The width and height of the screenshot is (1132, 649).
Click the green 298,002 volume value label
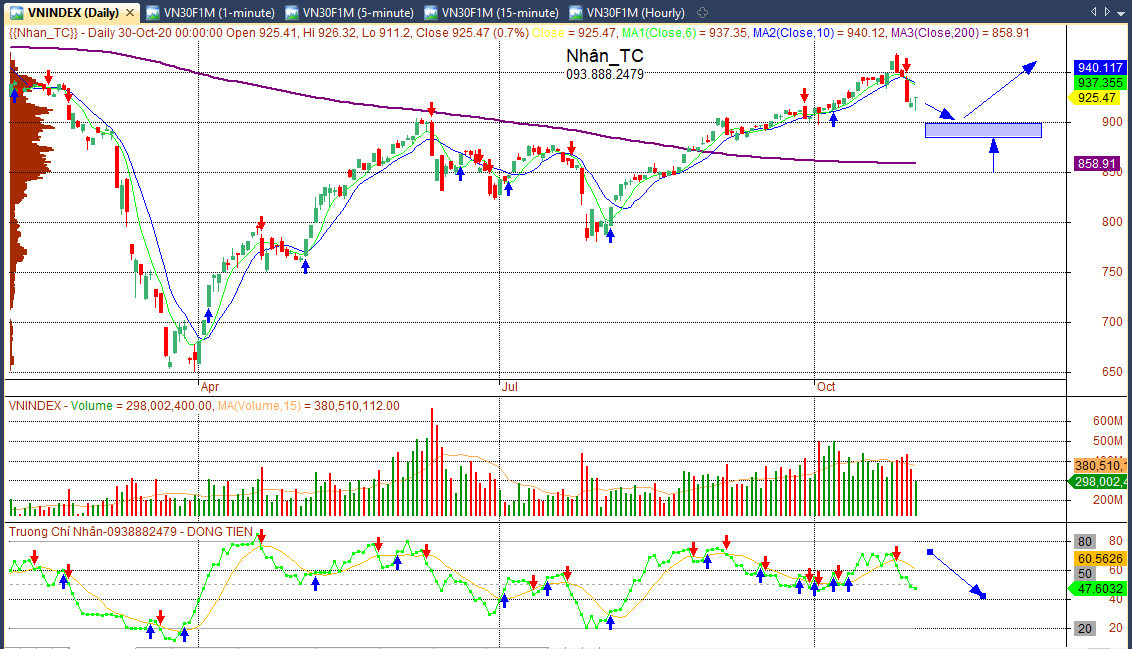coord(1096,482)
